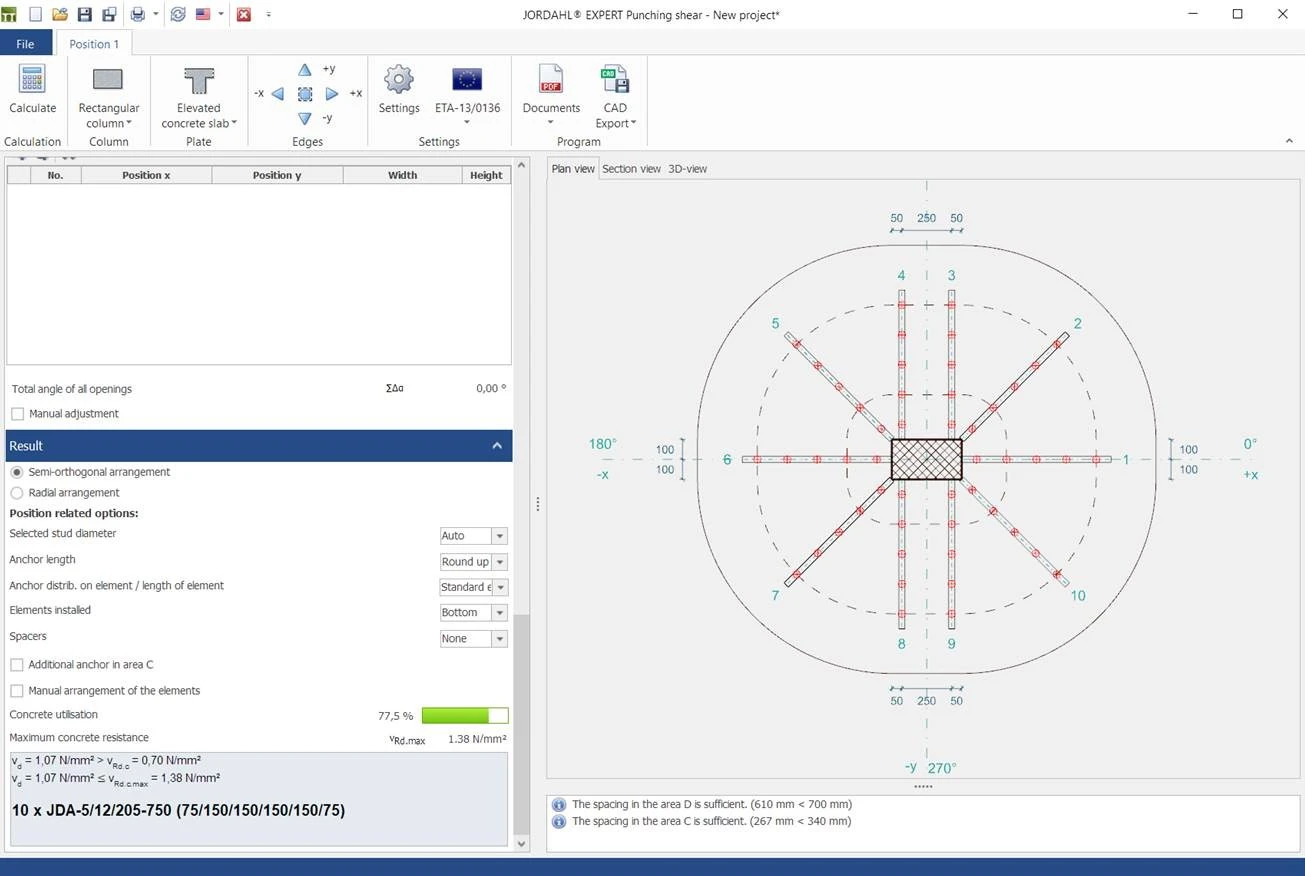1305x876 pixels.
Task: Click the center edges square icon
Action: [x=305, y=94]
